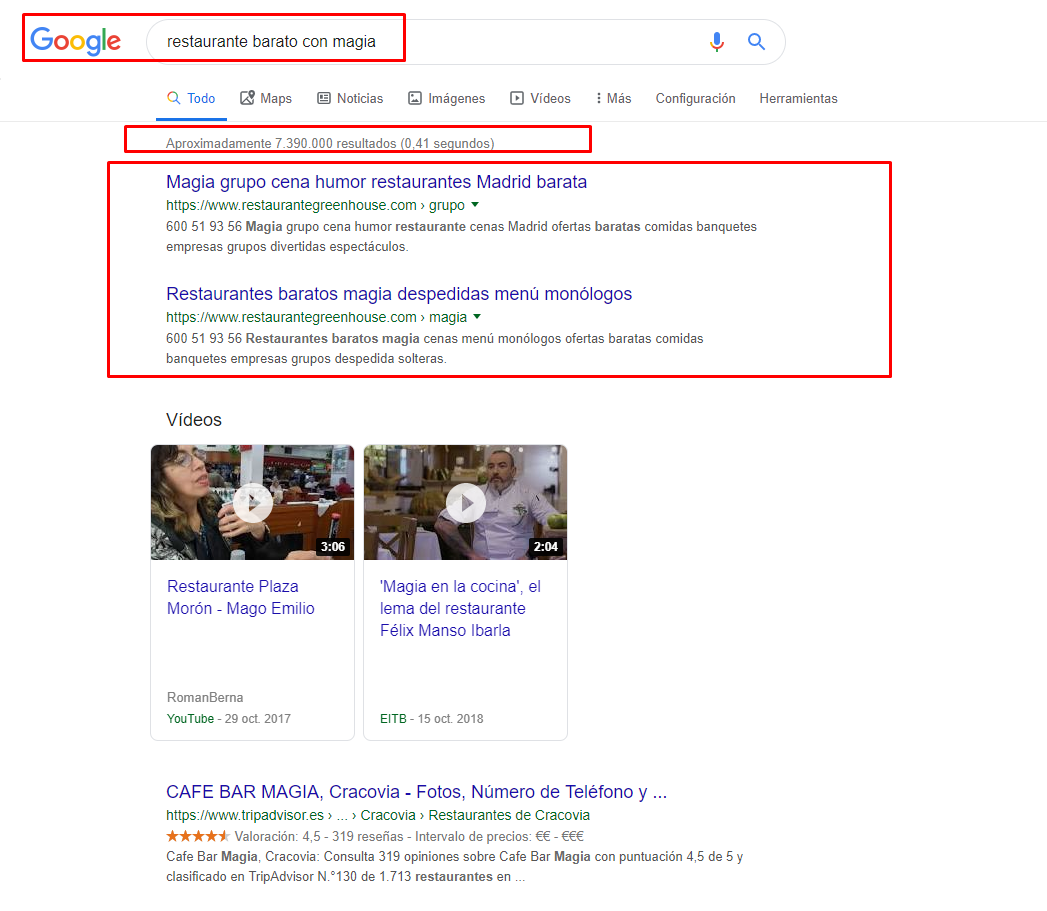Screen dimensions: 1047x911
Task: Expand the Más menu
Action: (x=613, y=98)
